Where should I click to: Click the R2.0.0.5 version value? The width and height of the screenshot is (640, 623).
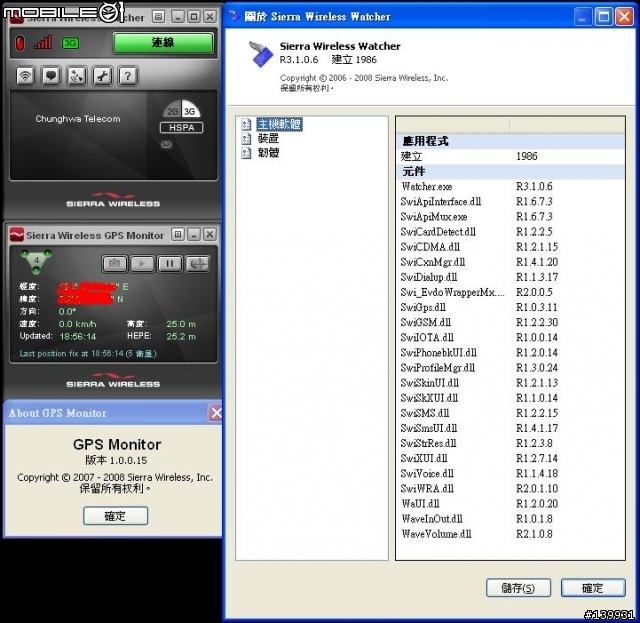(x=534, y=292)
